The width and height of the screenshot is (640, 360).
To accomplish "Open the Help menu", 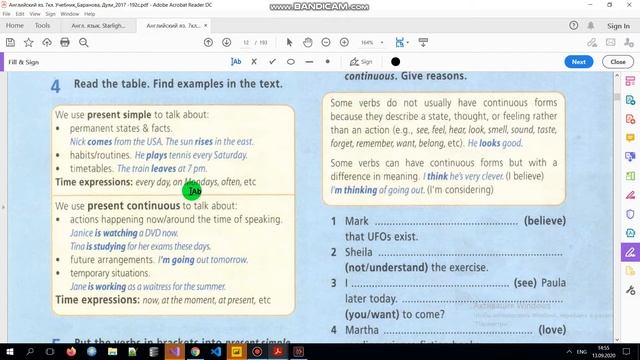I will coord(89,14).
